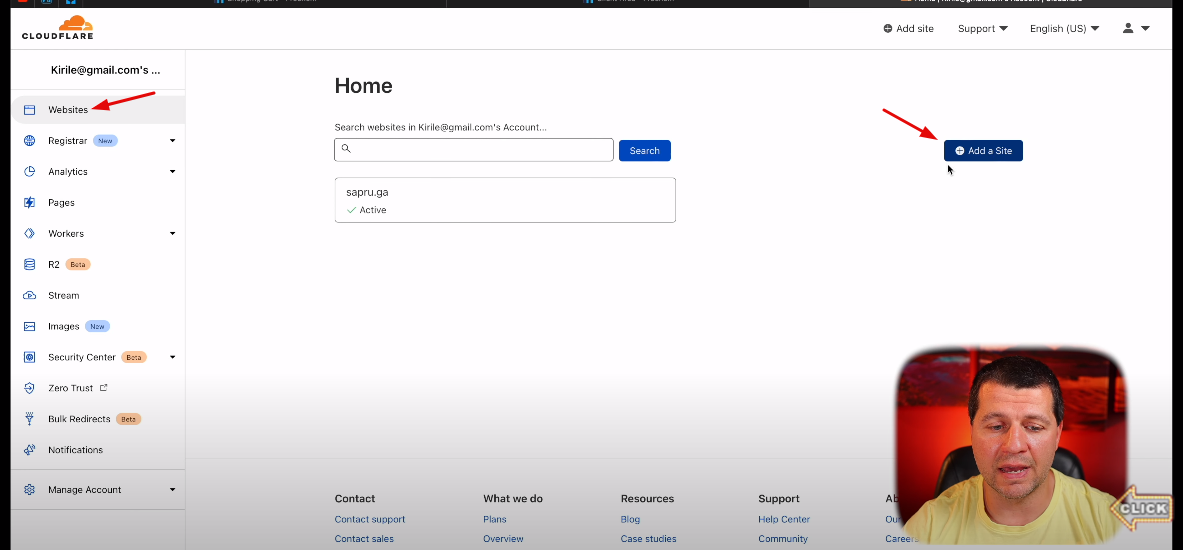Expand the Analytics submenu arrow
This screenshot has width=1183, height=550.
pyautogui.click(x=172, y=172)
